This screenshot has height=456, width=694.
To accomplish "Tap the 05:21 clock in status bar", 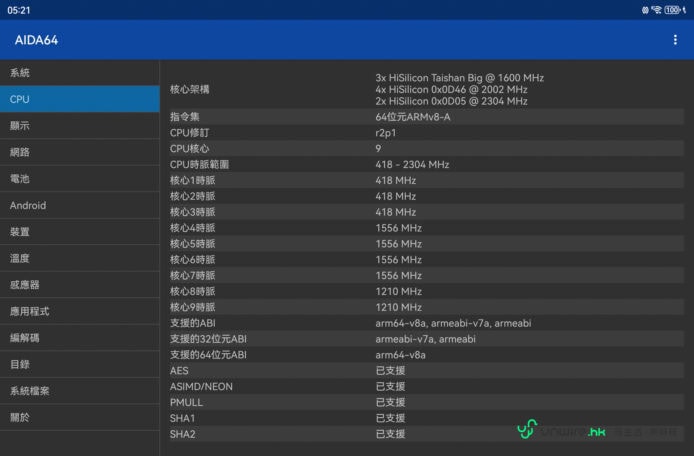I will 19,10.
